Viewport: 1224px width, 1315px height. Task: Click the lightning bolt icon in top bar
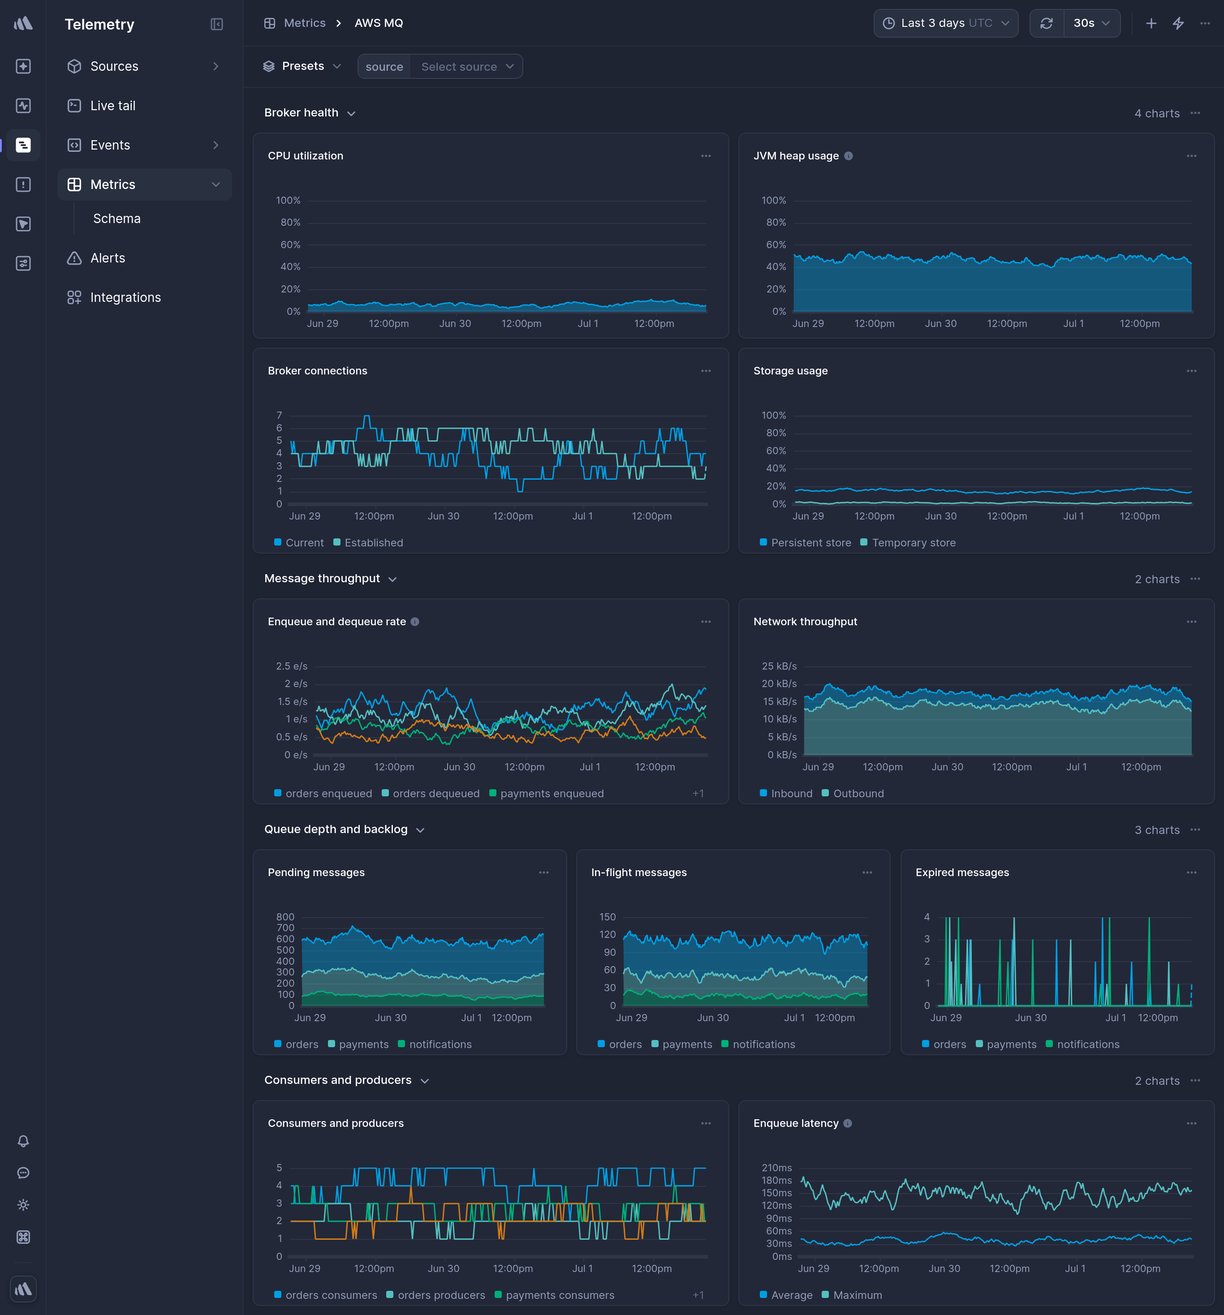pos(1178,23)
